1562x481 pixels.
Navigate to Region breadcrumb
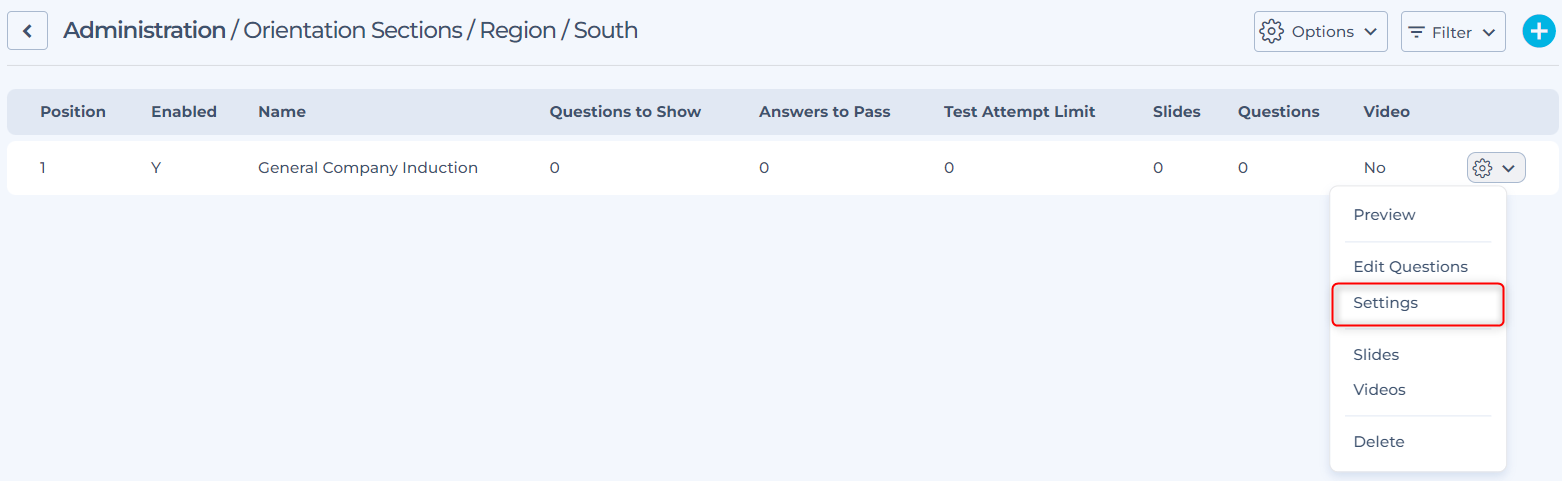(x=516, y=31)
